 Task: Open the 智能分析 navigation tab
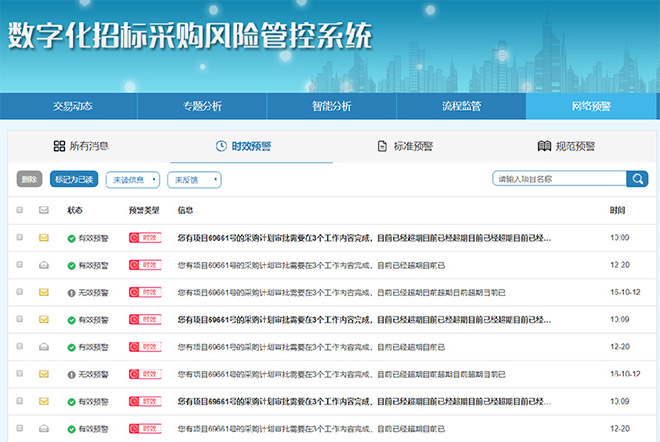331,106
